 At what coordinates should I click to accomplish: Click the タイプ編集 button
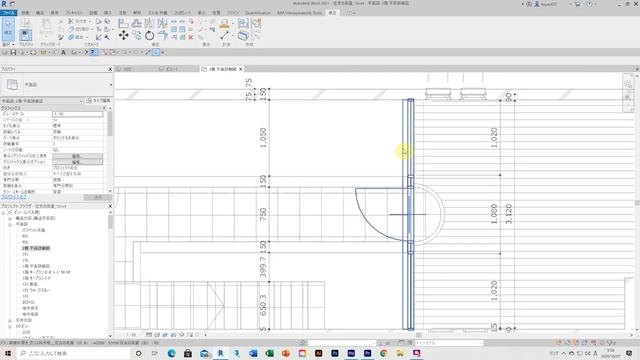98,101
